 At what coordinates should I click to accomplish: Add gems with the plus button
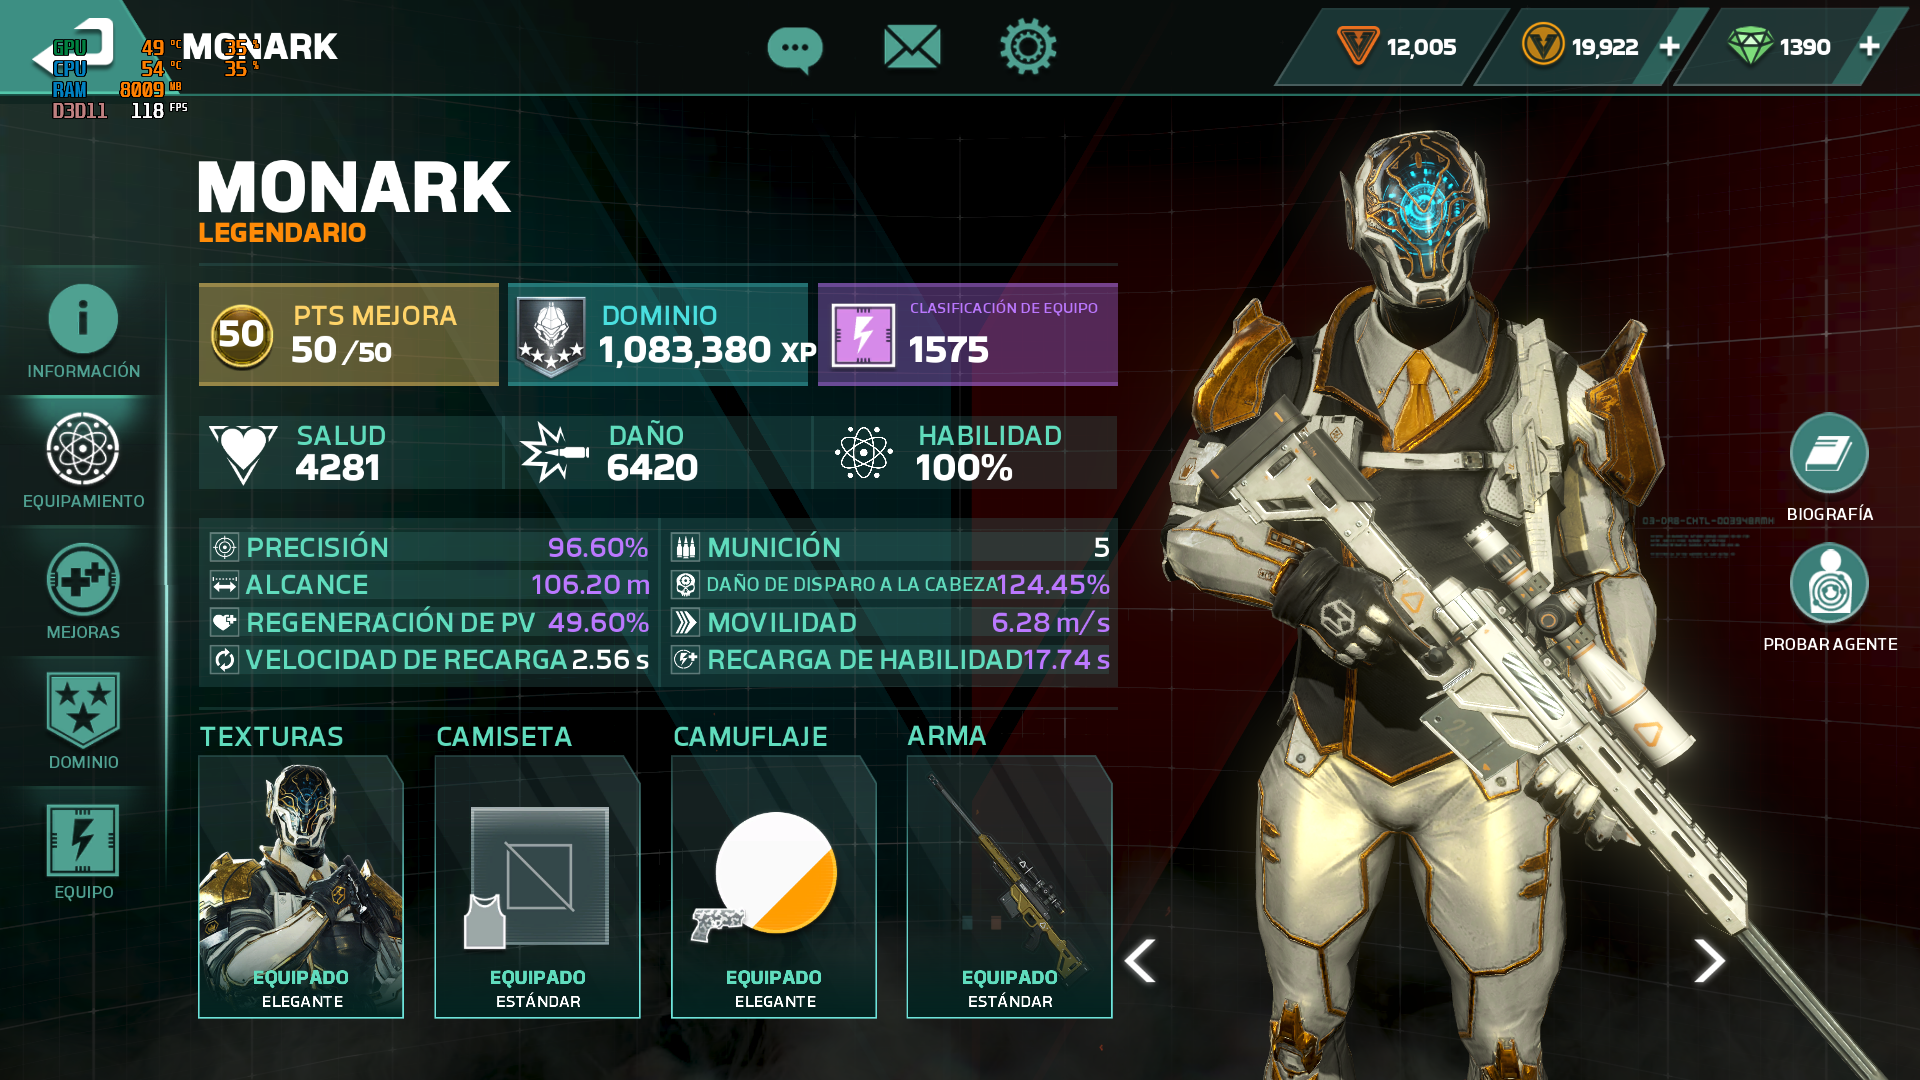coord(1869,47)
